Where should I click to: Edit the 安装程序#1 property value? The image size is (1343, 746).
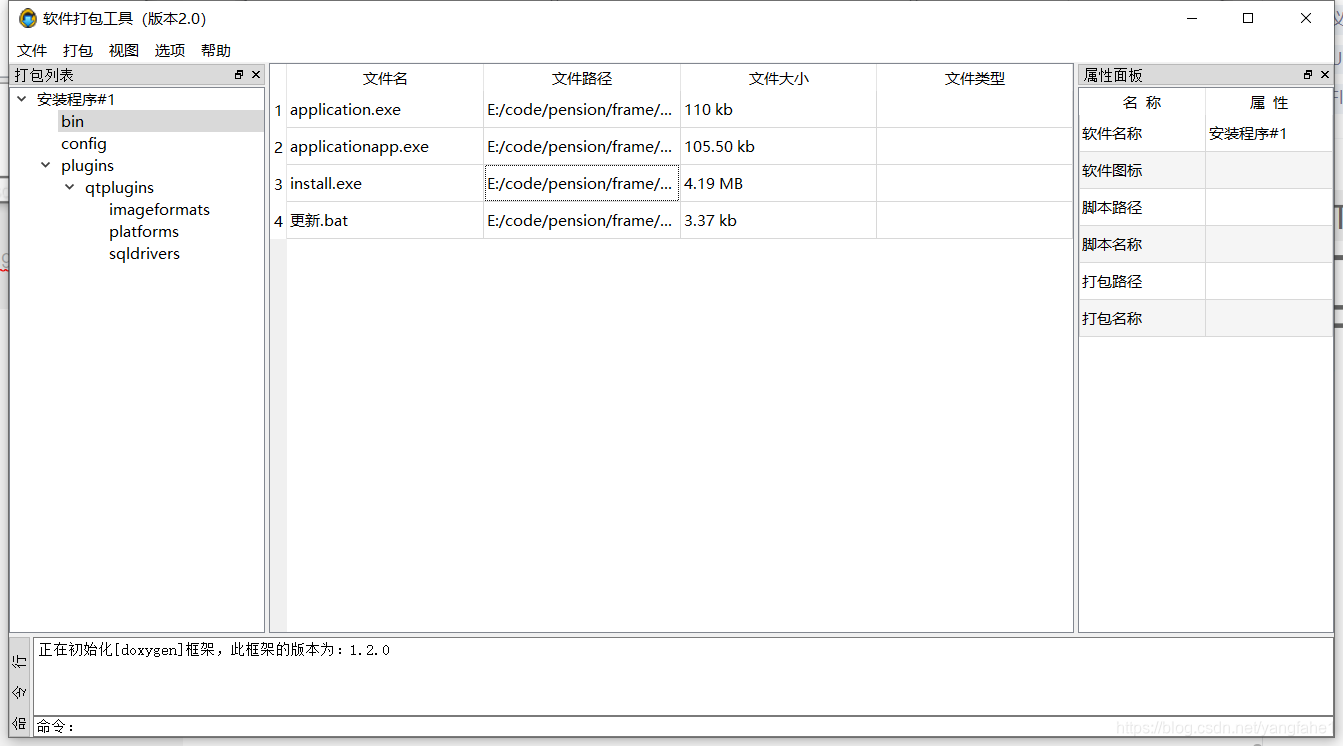(x=1269, y=134)
